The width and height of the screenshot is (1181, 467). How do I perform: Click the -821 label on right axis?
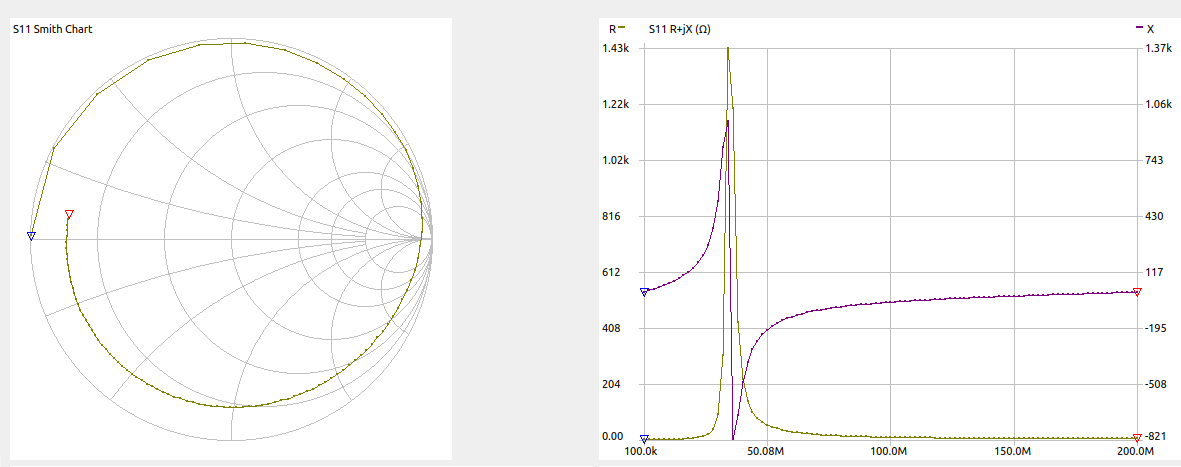coord(1158,437)
